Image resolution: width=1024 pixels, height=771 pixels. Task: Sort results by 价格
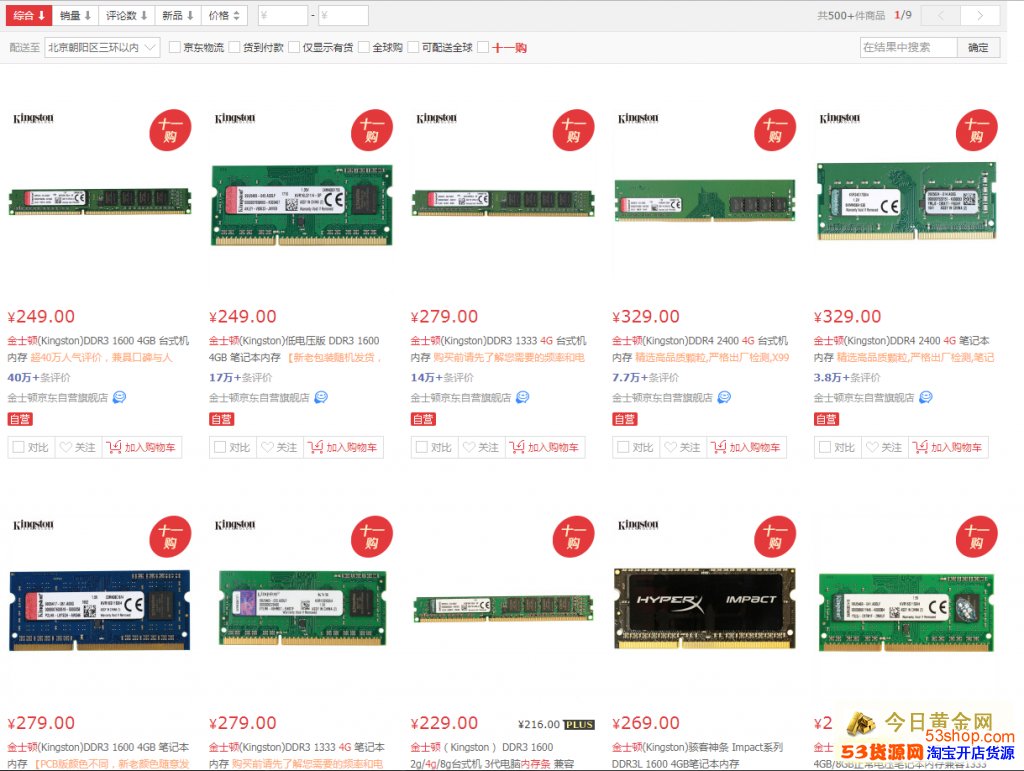pos(224,16)
